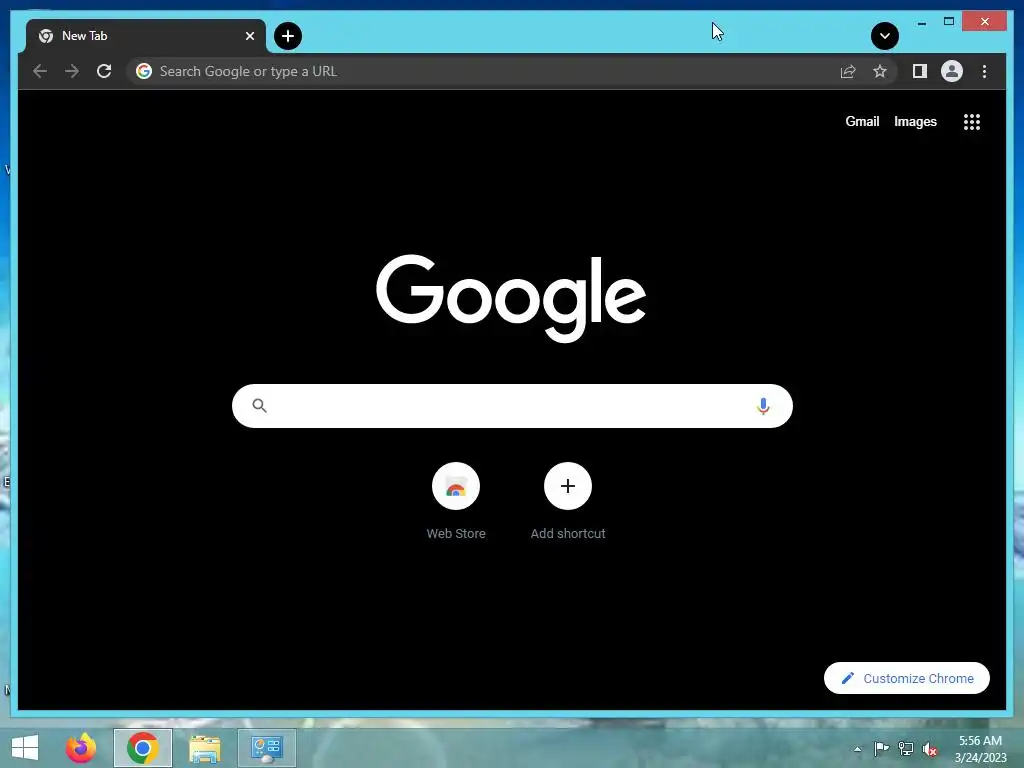Open the Gmail link
The image size is (1024, 768).
pyautogui.click(x=862, y=121)
